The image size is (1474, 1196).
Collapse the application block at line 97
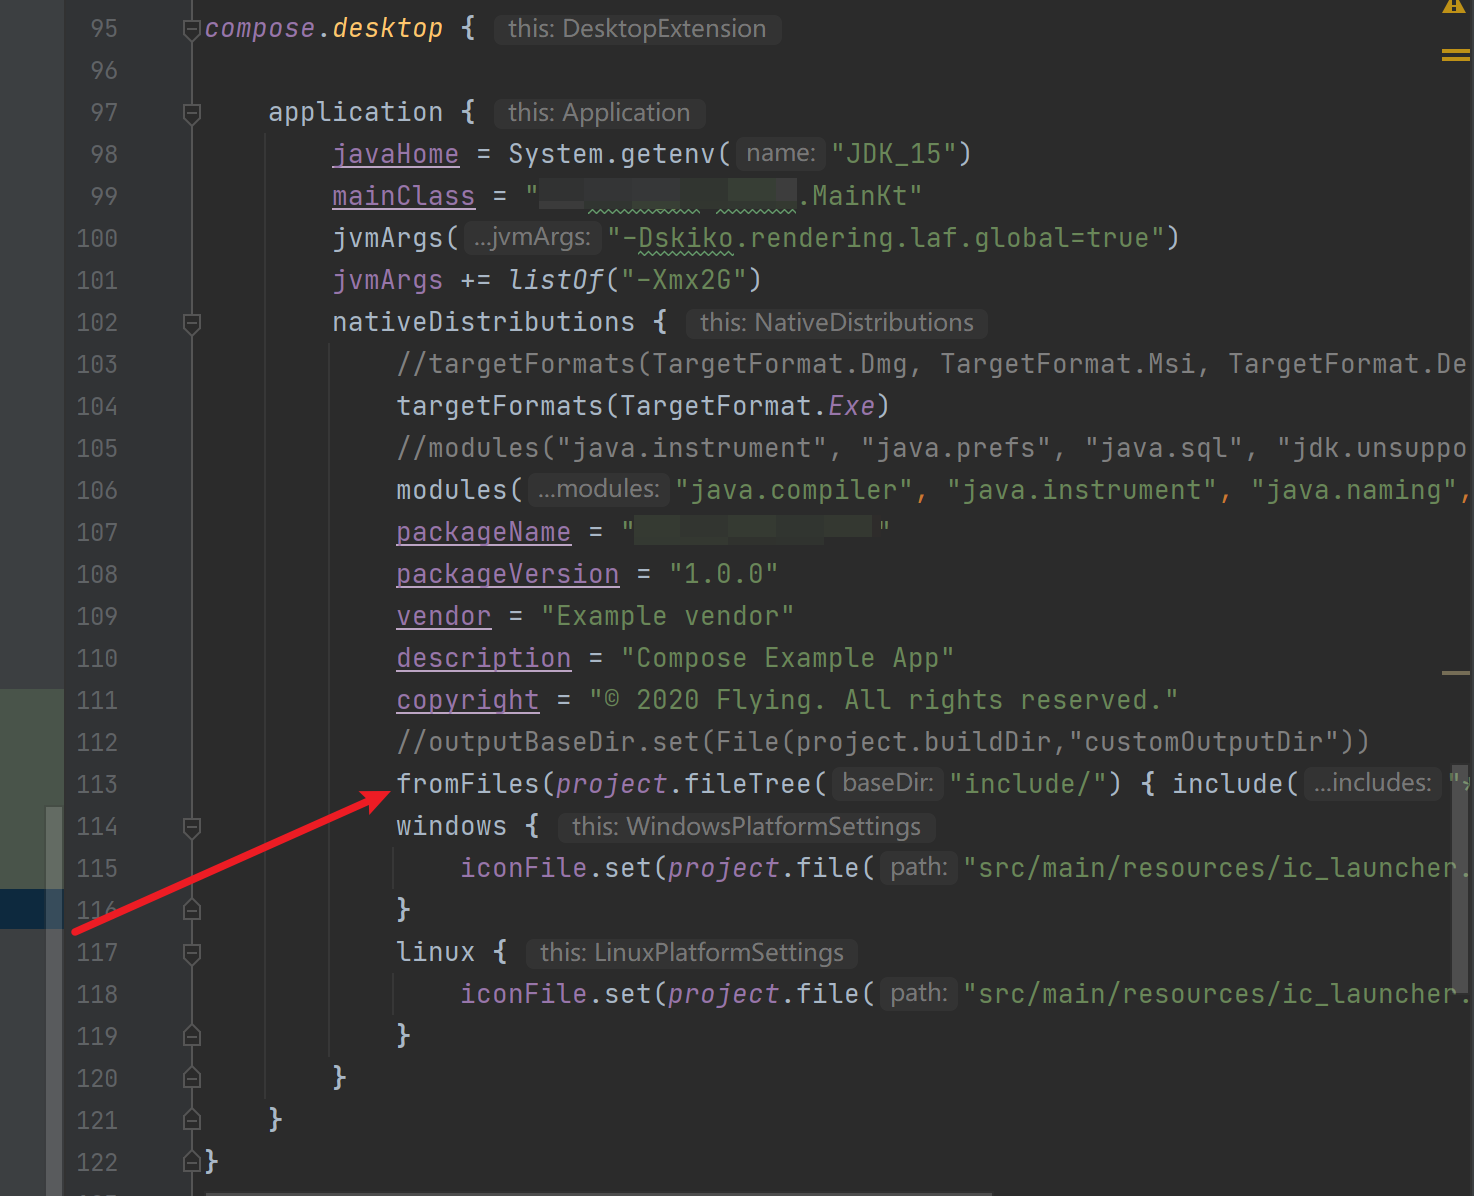[191, 112]
